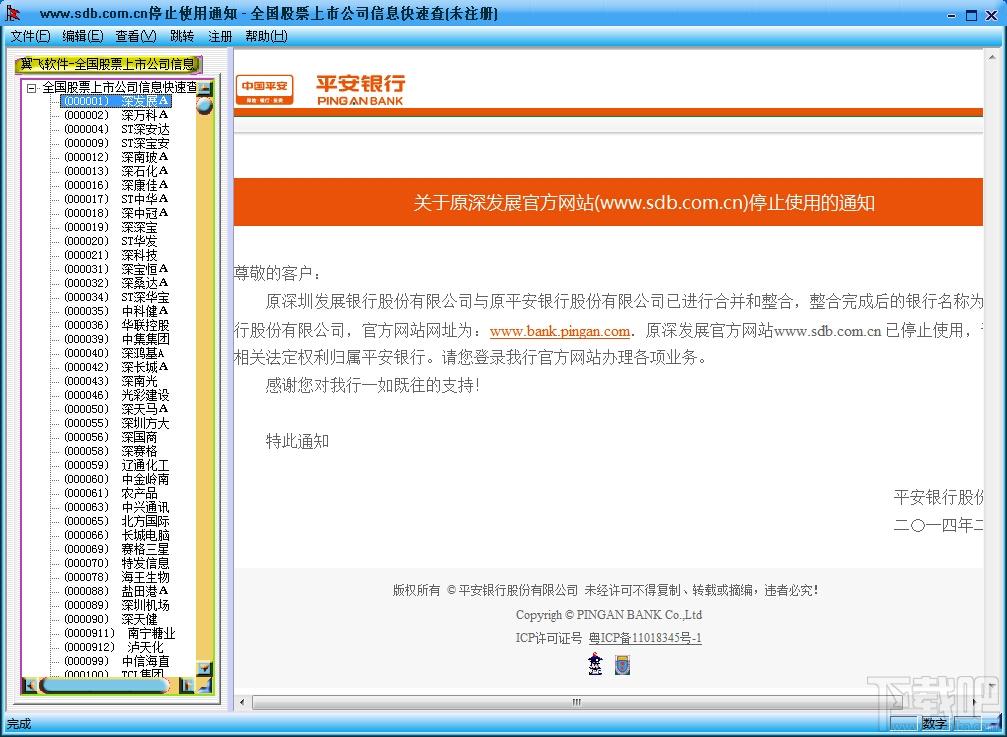This screenshot has height=737, width=1007.
Task: Click the 完成 status bar text
Action: 19,724
